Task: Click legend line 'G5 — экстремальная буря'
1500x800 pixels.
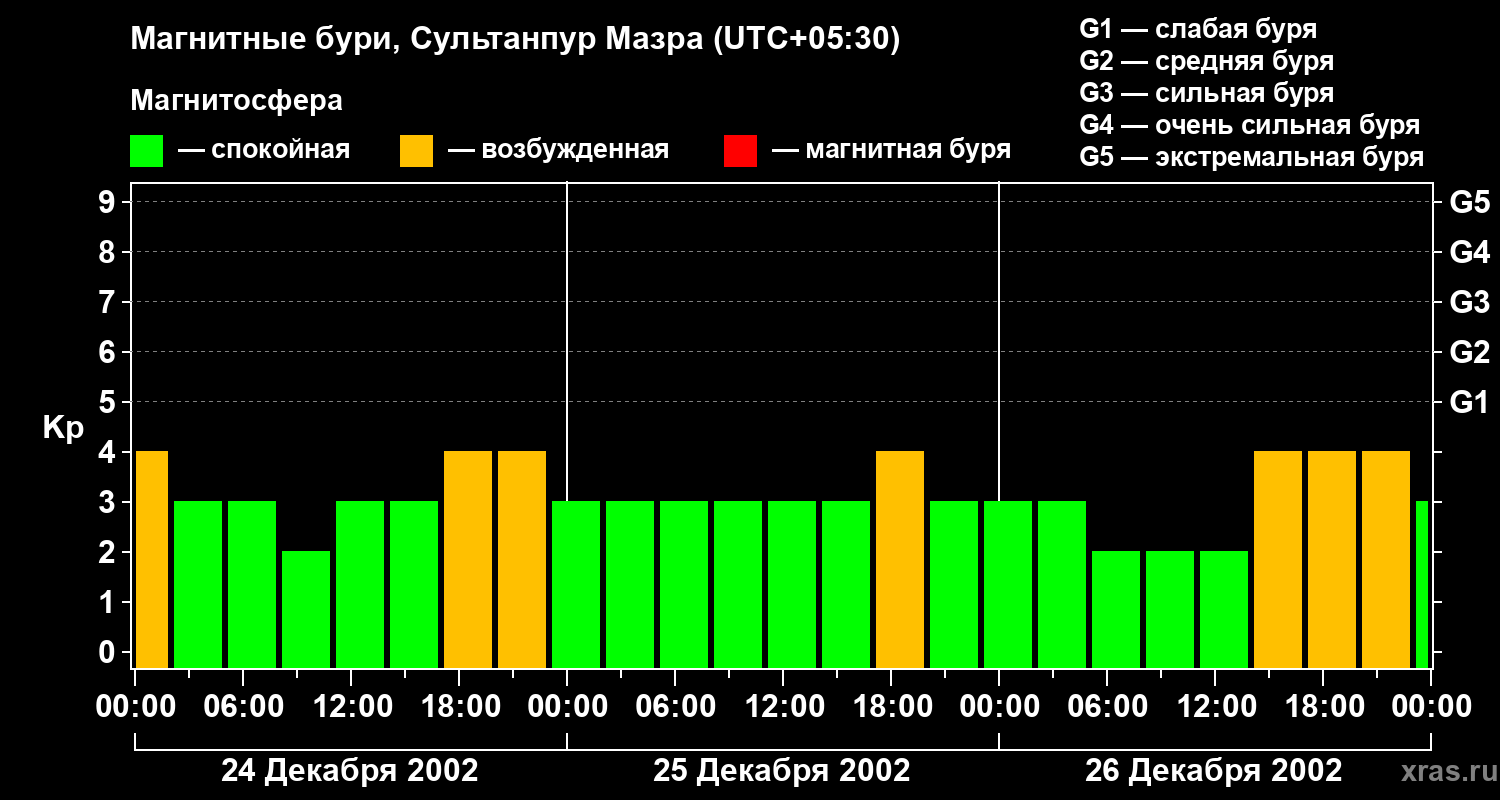Action: pos(1252,157)
